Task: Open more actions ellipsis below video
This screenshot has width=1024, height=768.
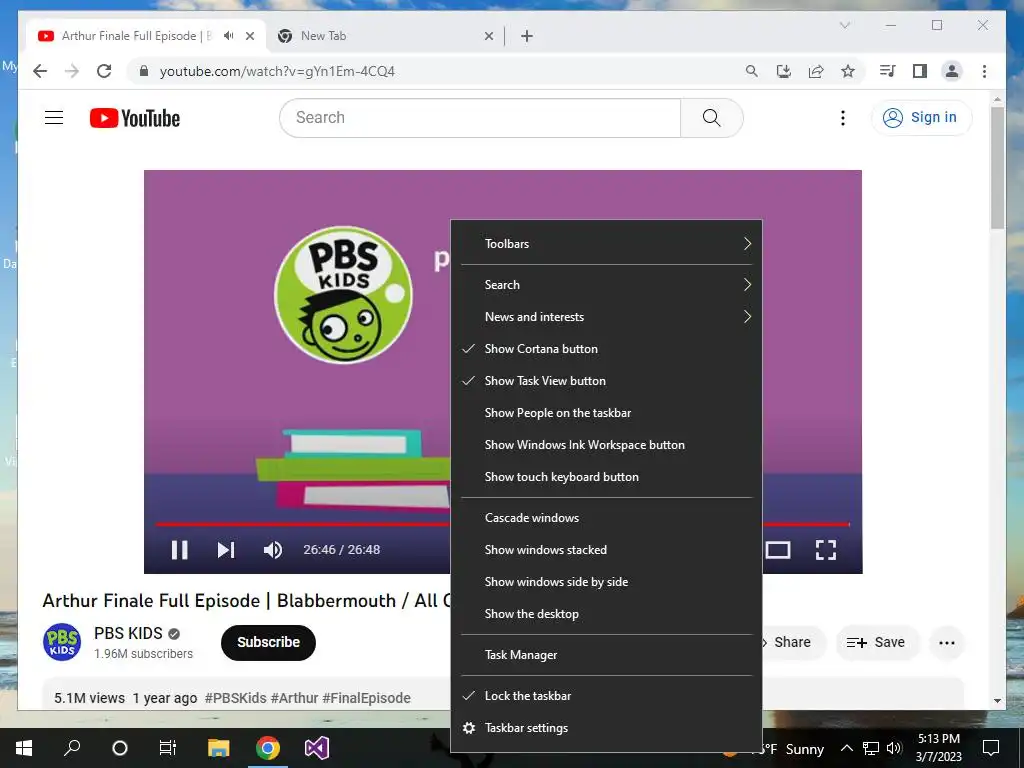Action: pos(946,643)
